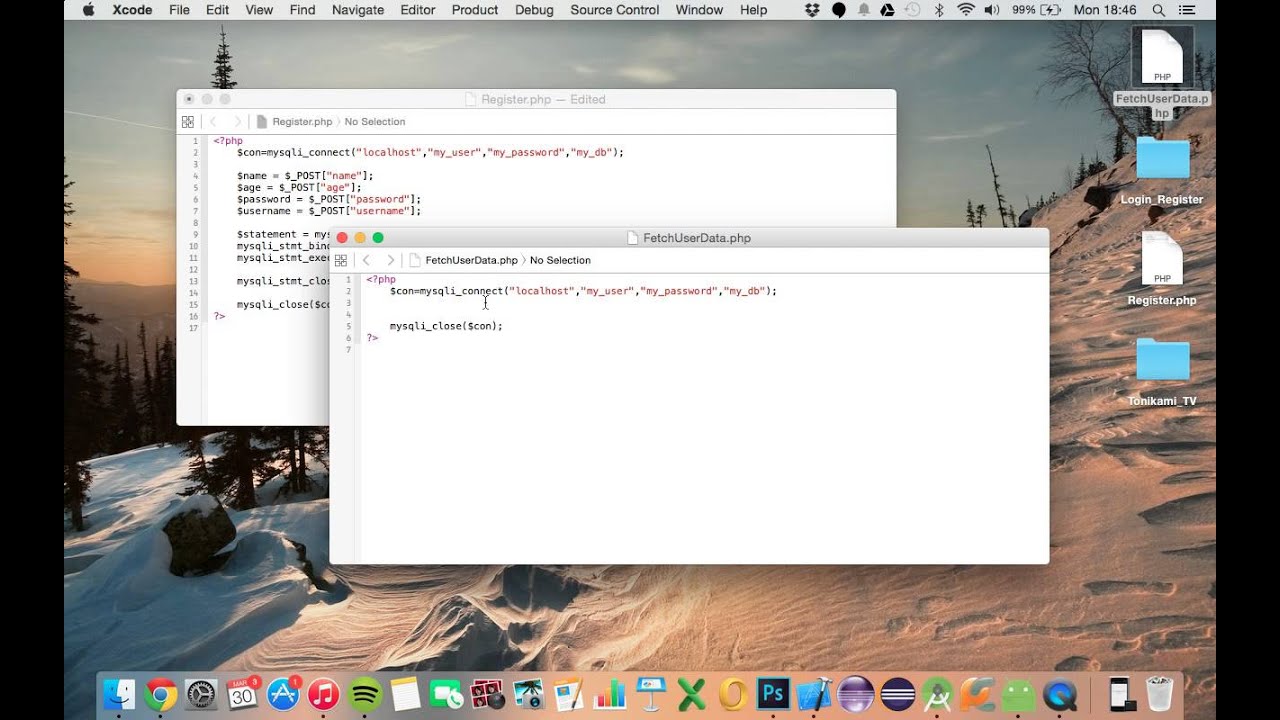Open App Store from the dock

click(283, 693)
